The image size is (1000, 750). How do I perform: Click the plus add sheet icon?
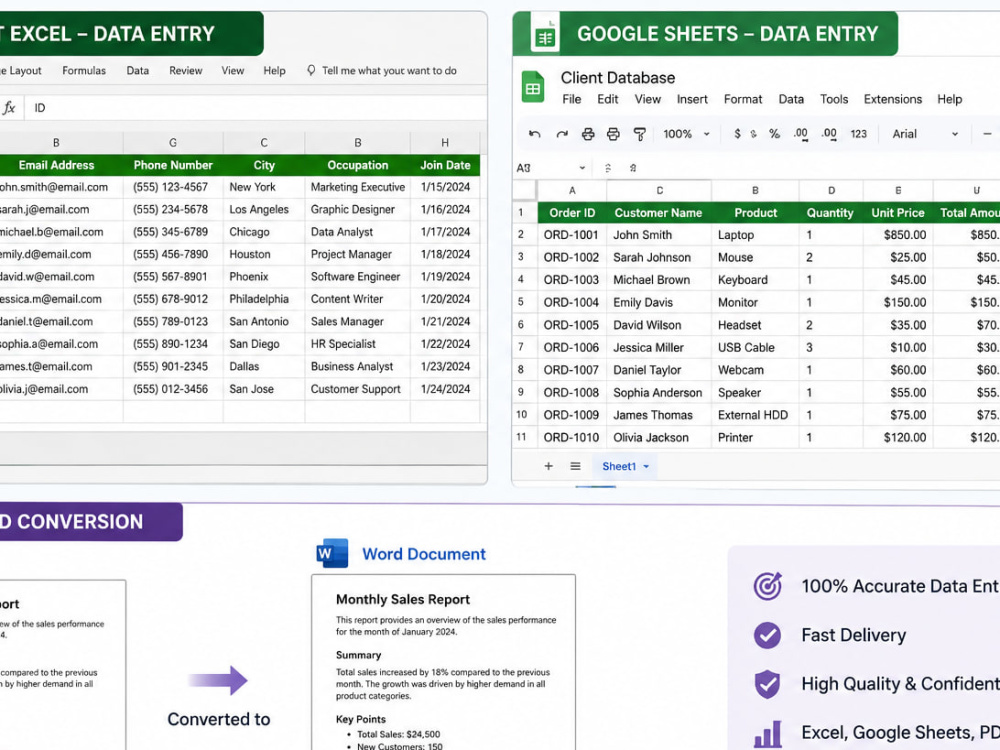(x=548, y=466)
